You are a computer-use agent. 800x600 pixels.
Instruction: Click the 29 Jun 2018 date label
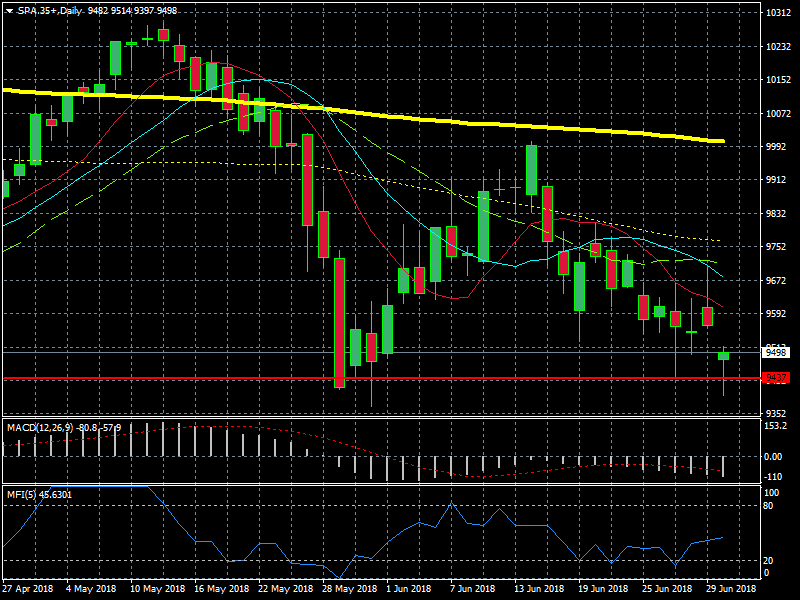[x=733, y=590]
